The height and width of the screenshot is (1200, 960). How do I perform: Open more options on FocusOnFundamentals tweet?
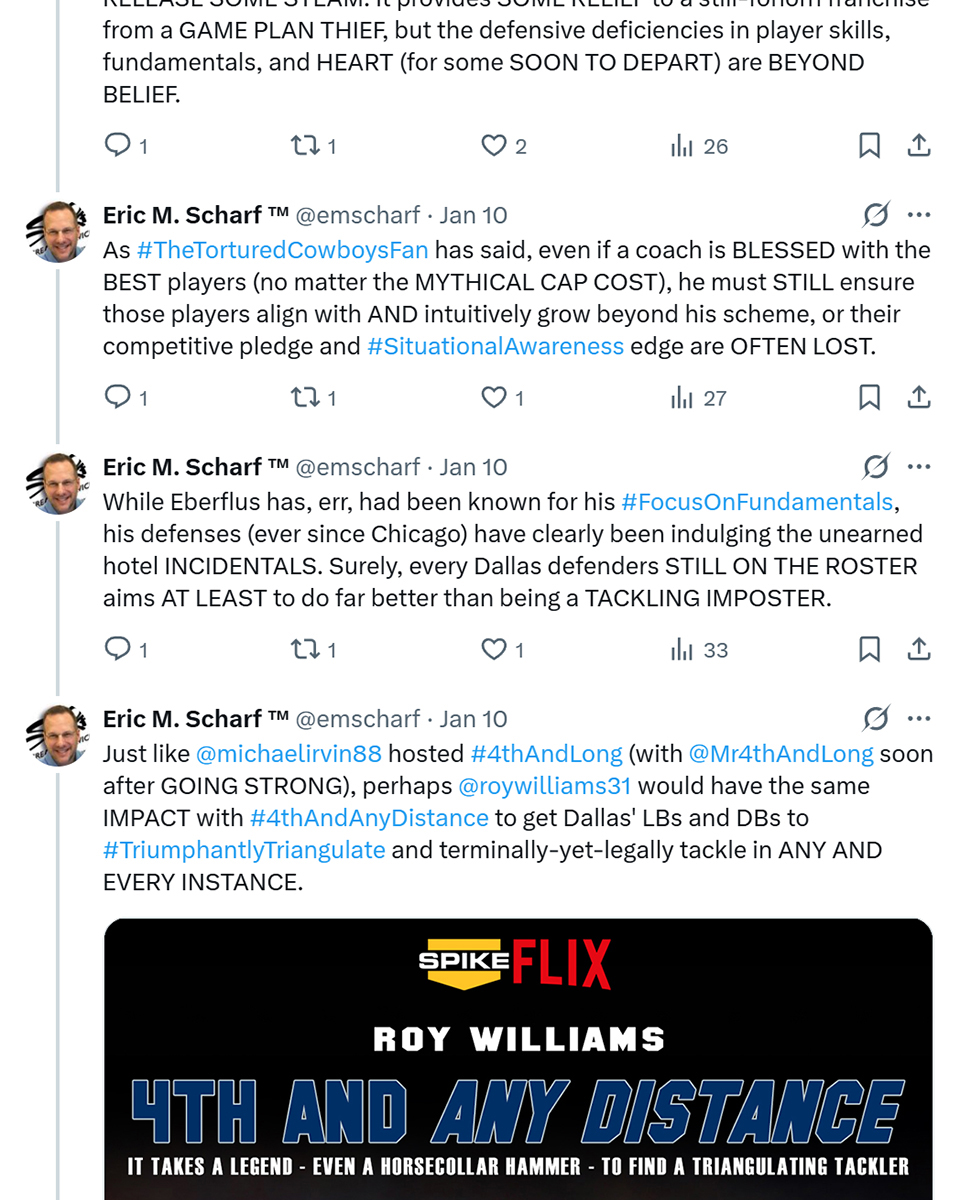(x=919, y=467)
